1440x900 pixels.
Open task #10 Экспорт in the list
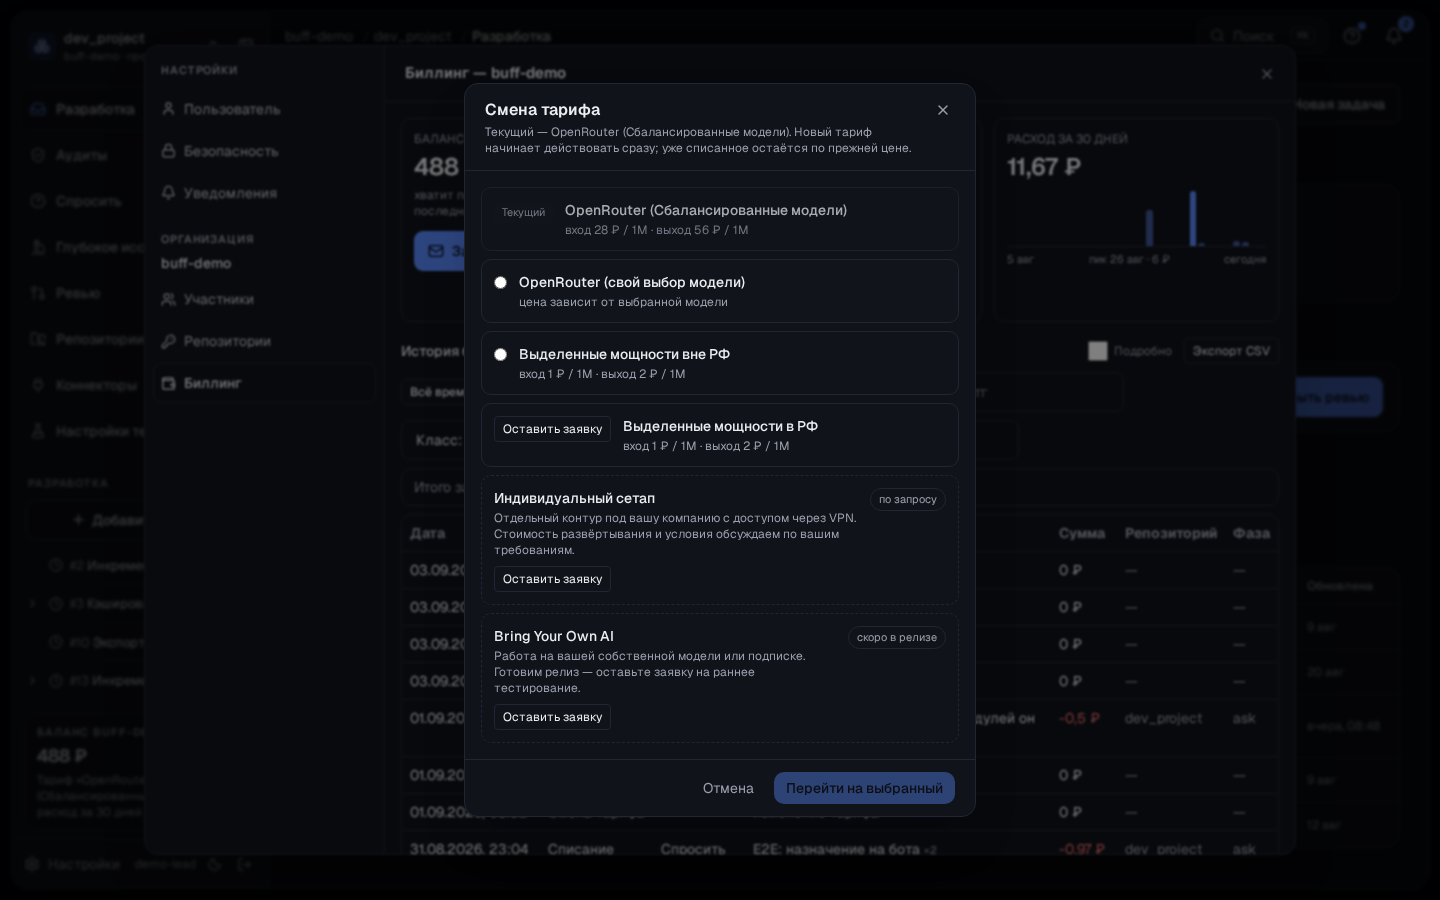pyautogui.click(x=106, y=642)
